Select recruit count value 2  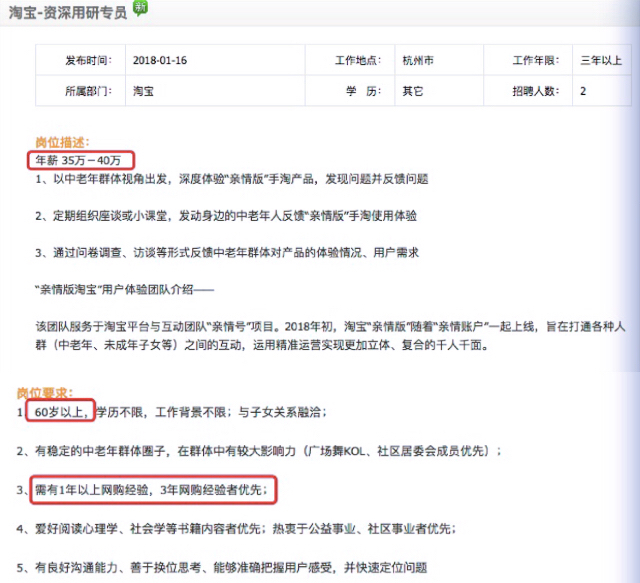pyautogui.click(x=583, y=91)
